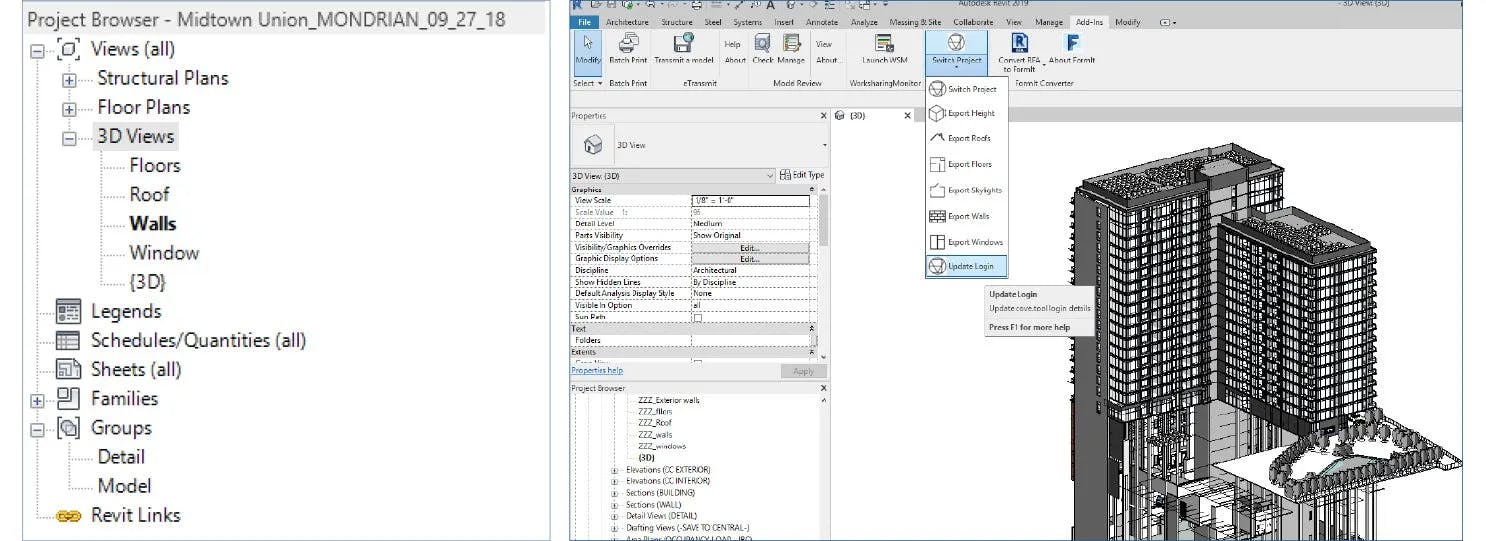Click the View Scale value field

point(750,201)
